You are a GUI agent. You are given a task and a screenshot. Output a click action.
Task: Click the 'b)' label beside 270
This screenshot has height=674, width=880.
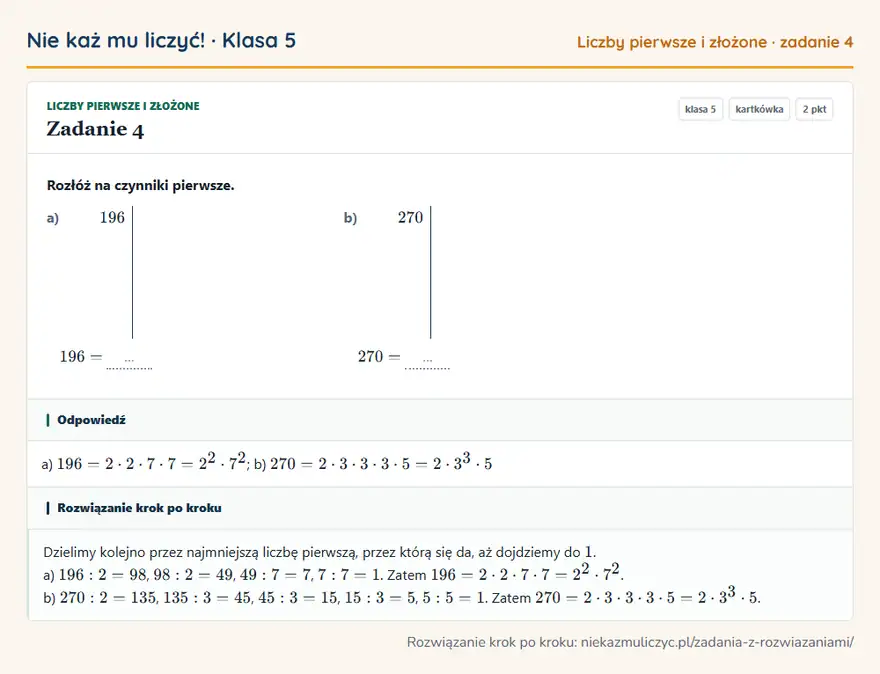350,218
